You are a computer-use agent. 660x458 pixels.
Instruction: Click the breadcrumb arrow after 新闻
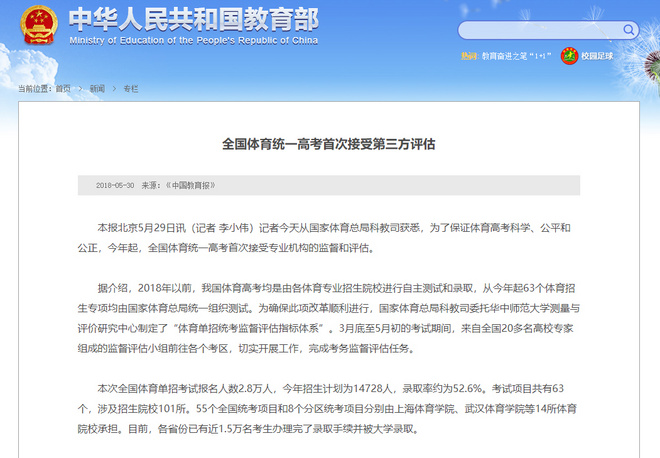(x=114, y=88)
